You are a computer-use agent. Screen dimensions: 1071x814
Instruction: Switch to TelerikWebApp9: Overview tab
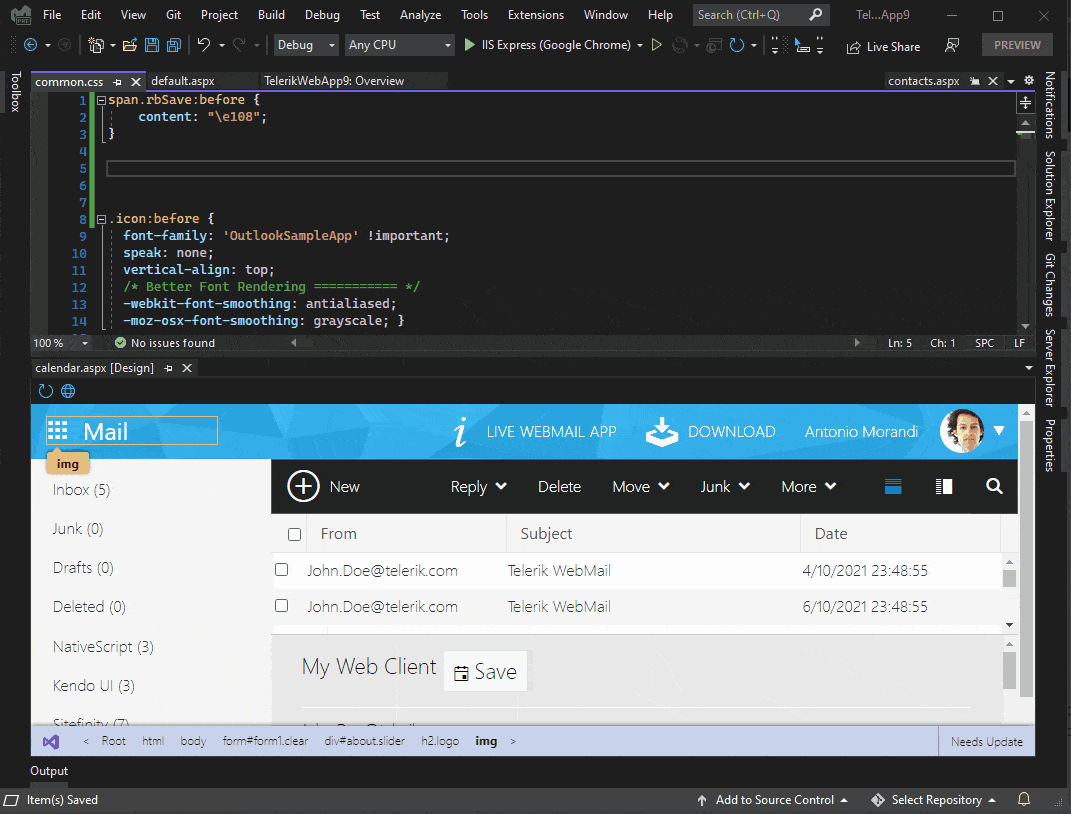[334, 81]
